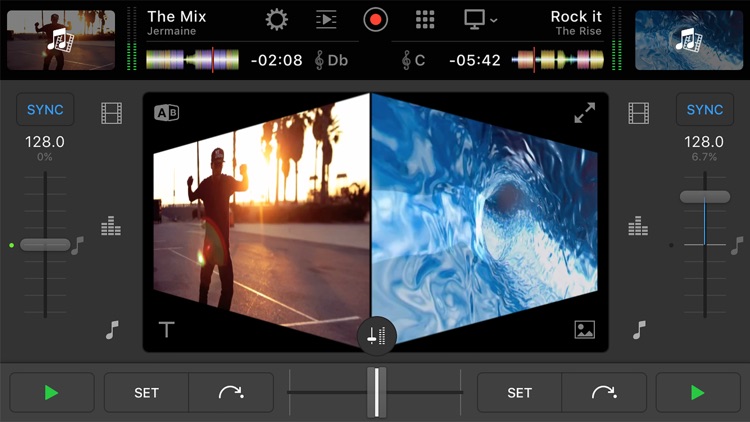Click the right deck waveform overview
Image resolution: width=750 pixels, height=422 pixels.
click(x=558, y=60)
